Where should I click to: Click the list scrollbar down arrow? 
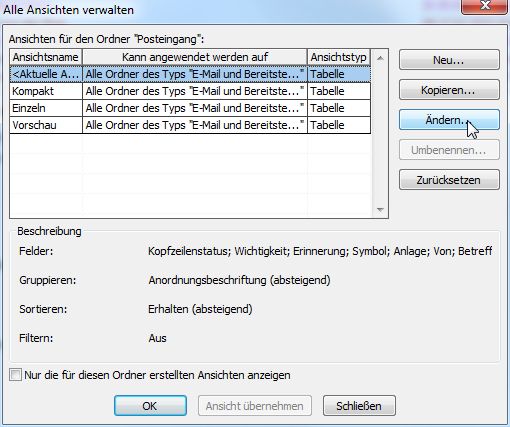380,210
